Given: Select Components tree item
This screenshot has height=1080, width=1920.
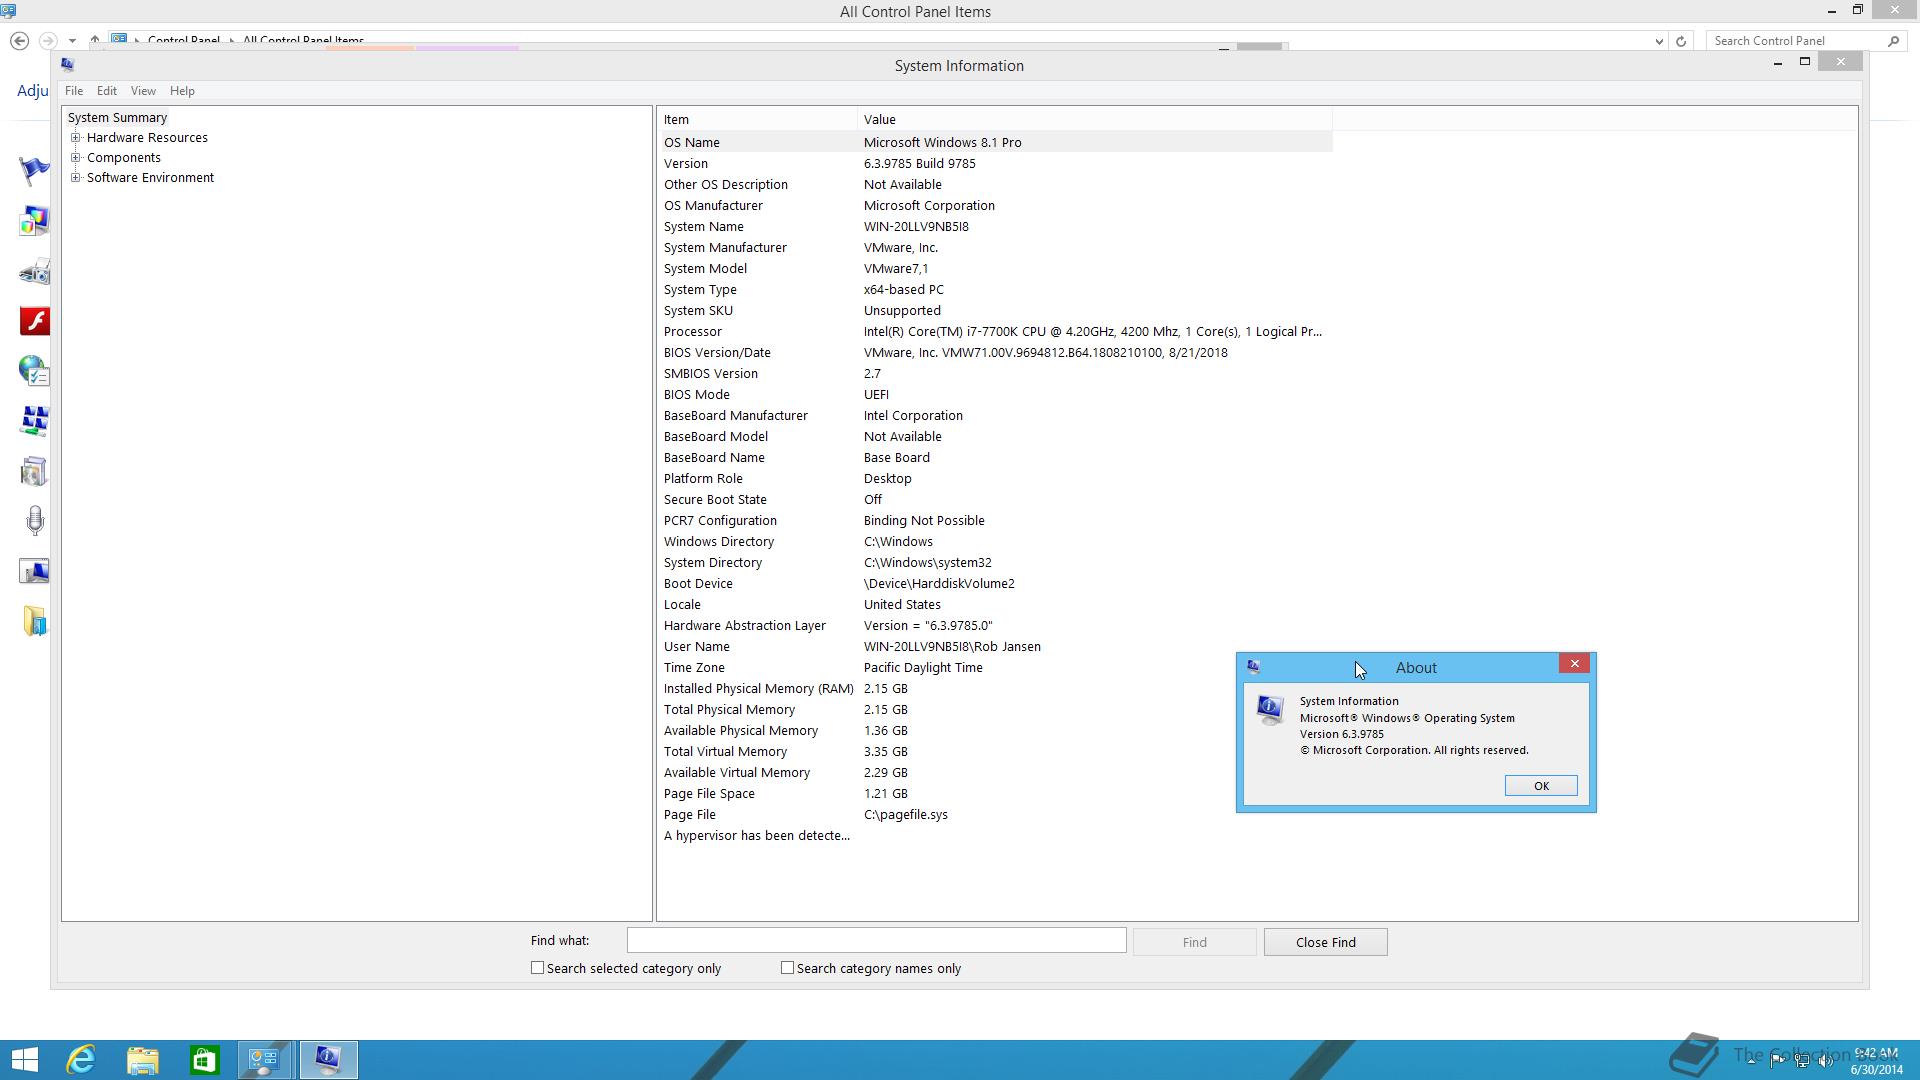Looking at the screenshot, I should (x=124, y=158).
